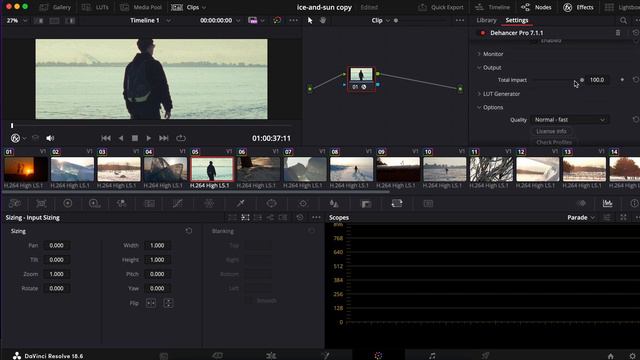Select the arrow pointer tool in node editor
640x360 pixels.
(310, 20)
